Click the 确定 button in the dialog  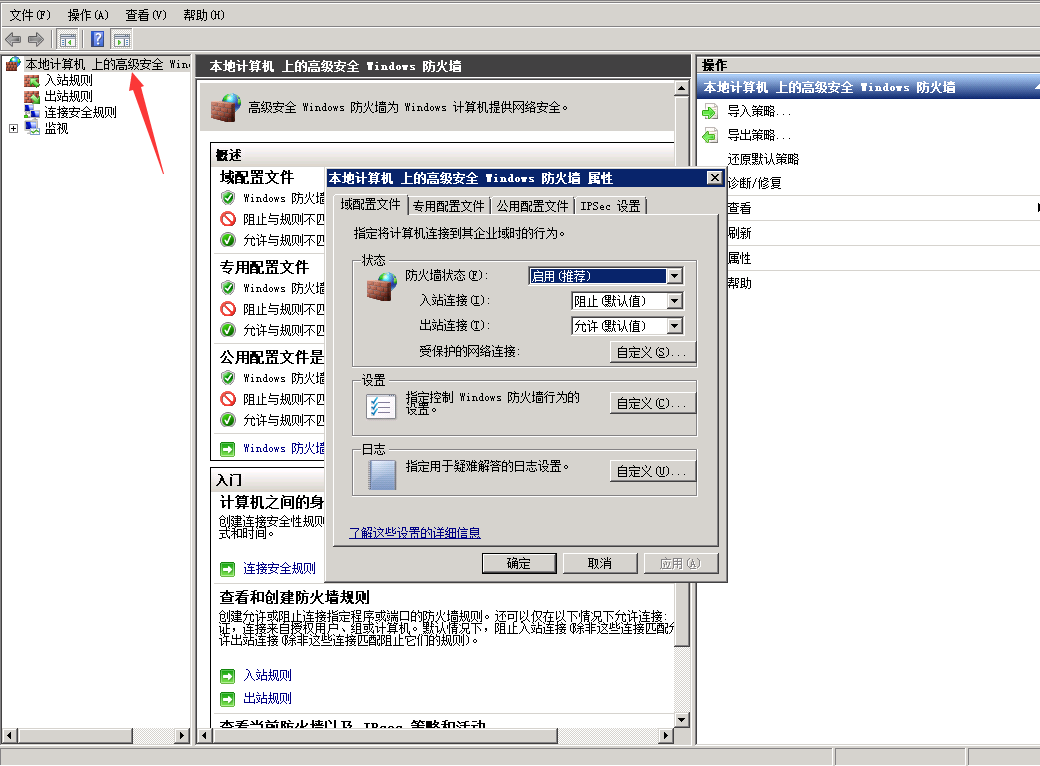click(519, 563)
